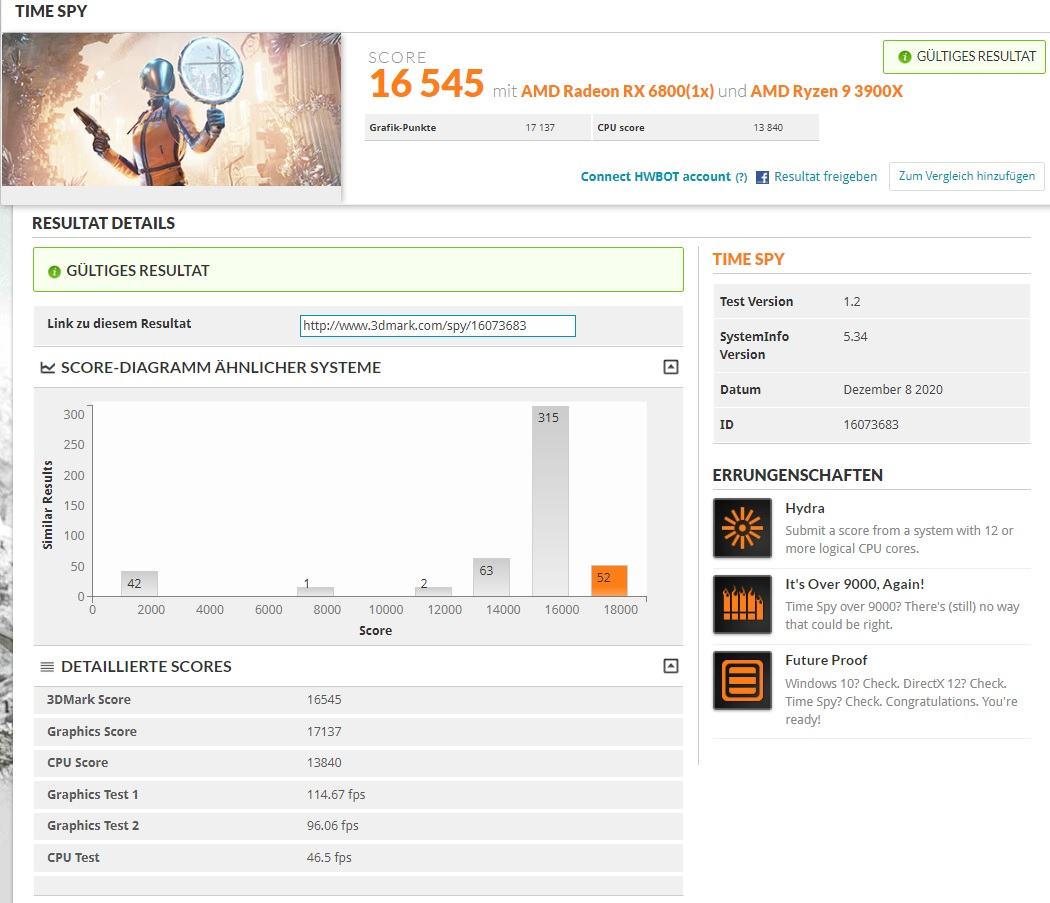Viewport: 1050px width, 903px height.
Task: Click SystemInfo Version value 5.34
Action: (855, 336)
